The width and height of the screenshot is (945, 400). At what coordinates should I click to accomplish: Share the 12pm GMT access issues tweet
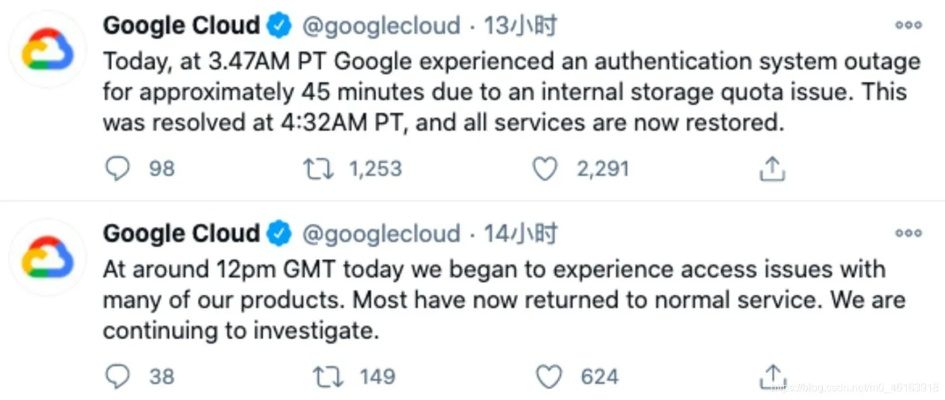pos(771,376)
